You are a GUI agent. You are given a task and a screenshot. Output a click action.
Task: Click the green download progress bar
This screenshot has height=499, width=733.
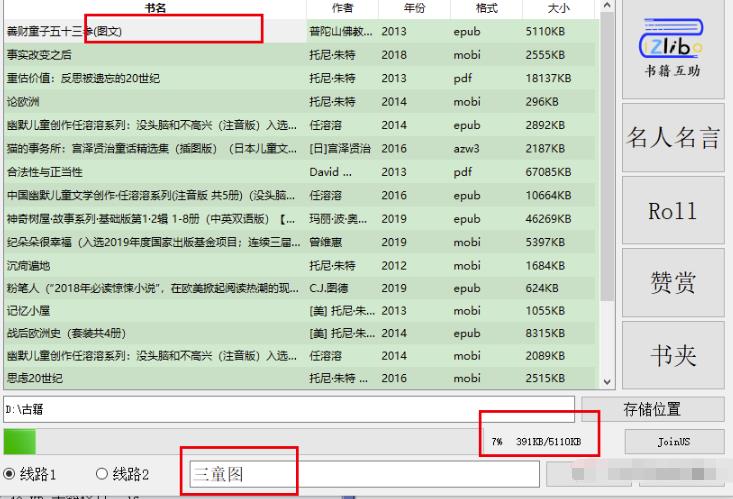point(20,441)
